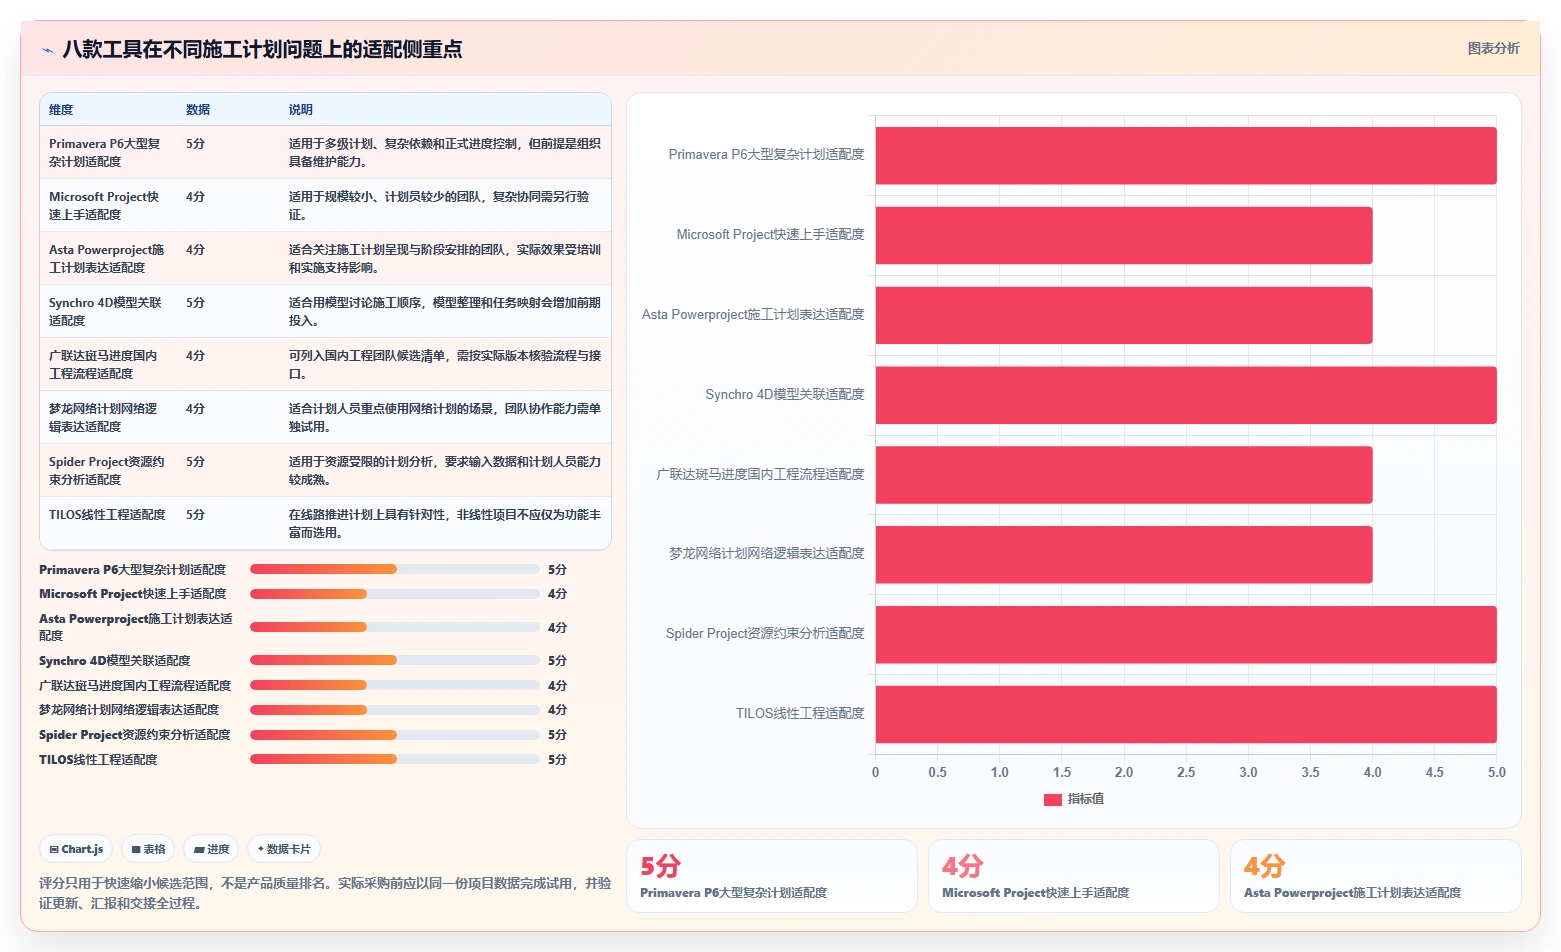Click chart axis label TILOS线性工程适配度

pos(800,713)
